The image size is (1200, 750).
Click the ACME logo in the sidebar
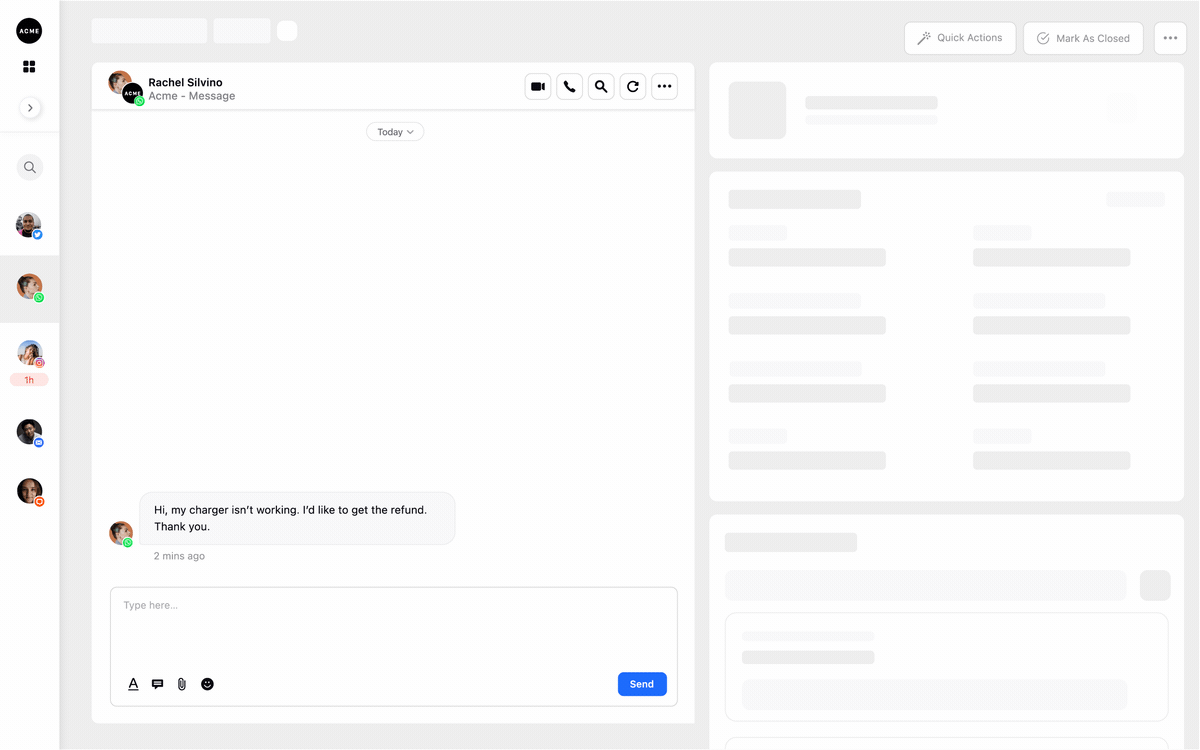[x=29, y=31]
